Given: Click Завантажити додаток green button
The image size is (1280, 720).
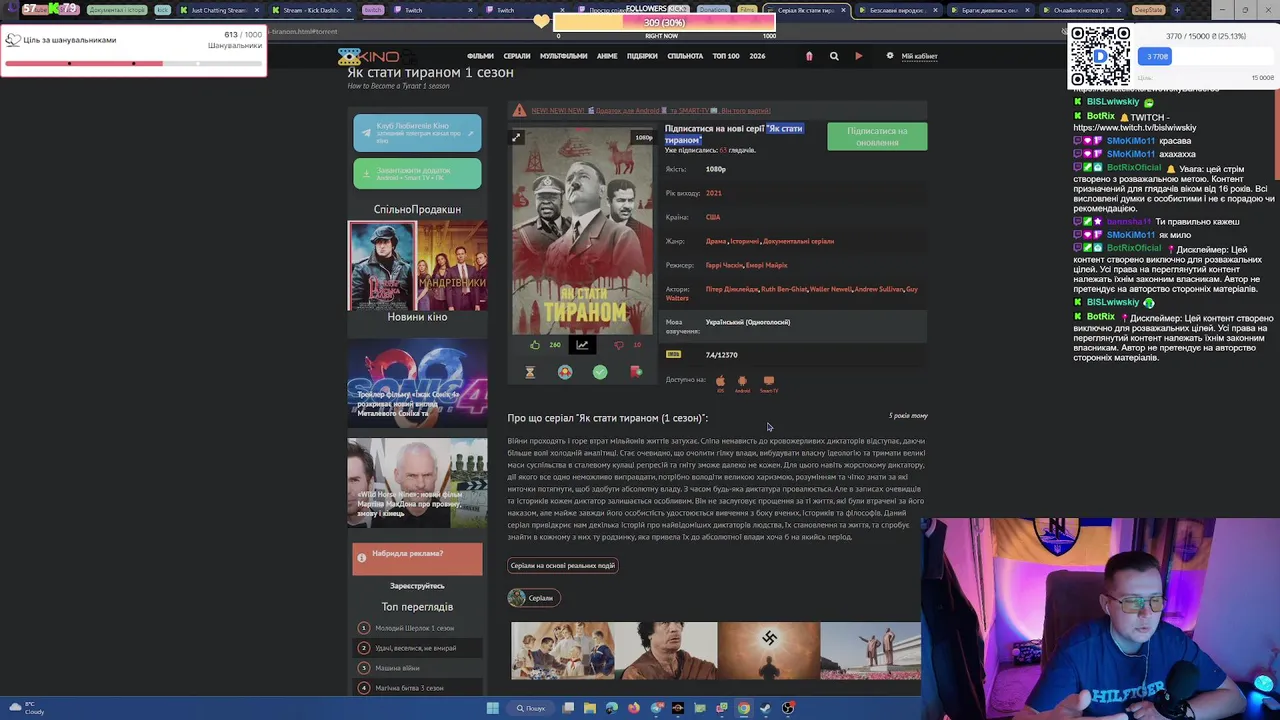Looking at the screenshot, I should (417, 174).
